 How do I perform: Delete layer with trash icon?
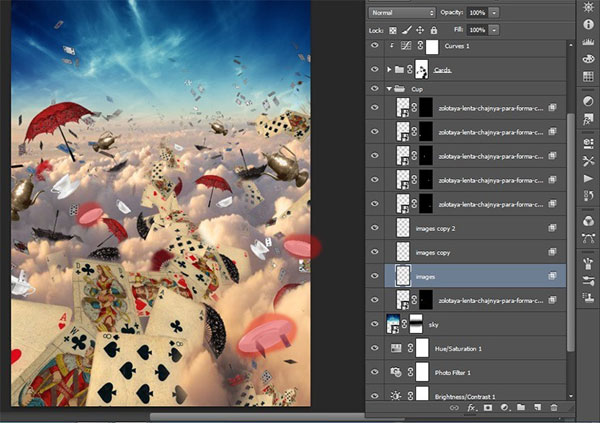click(x=554, y=408)
